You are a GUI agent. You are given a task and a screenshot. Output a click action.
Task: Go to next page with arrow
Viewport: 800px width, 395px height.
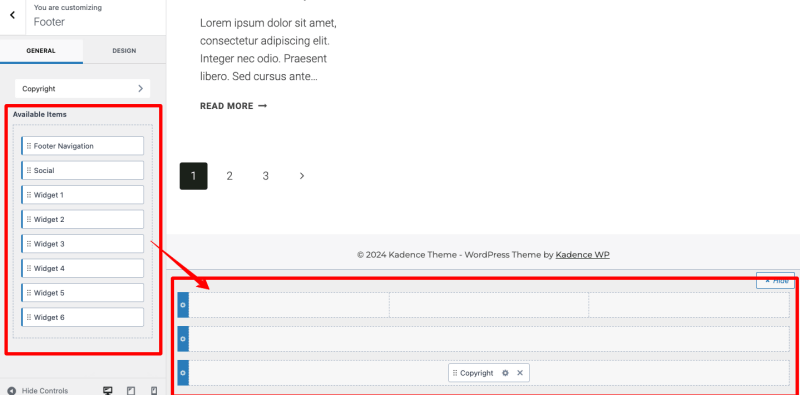tap(302, 176)
